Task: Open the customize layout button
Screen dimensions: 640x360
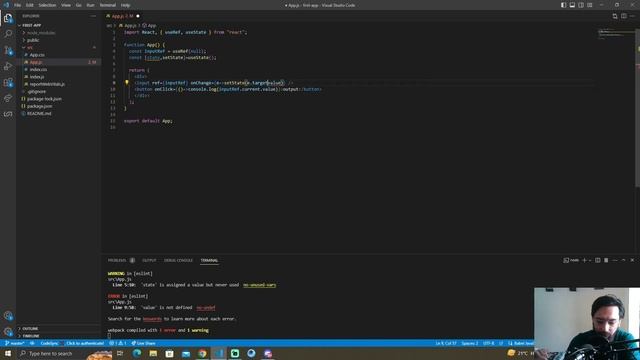Action: (590, 5)
